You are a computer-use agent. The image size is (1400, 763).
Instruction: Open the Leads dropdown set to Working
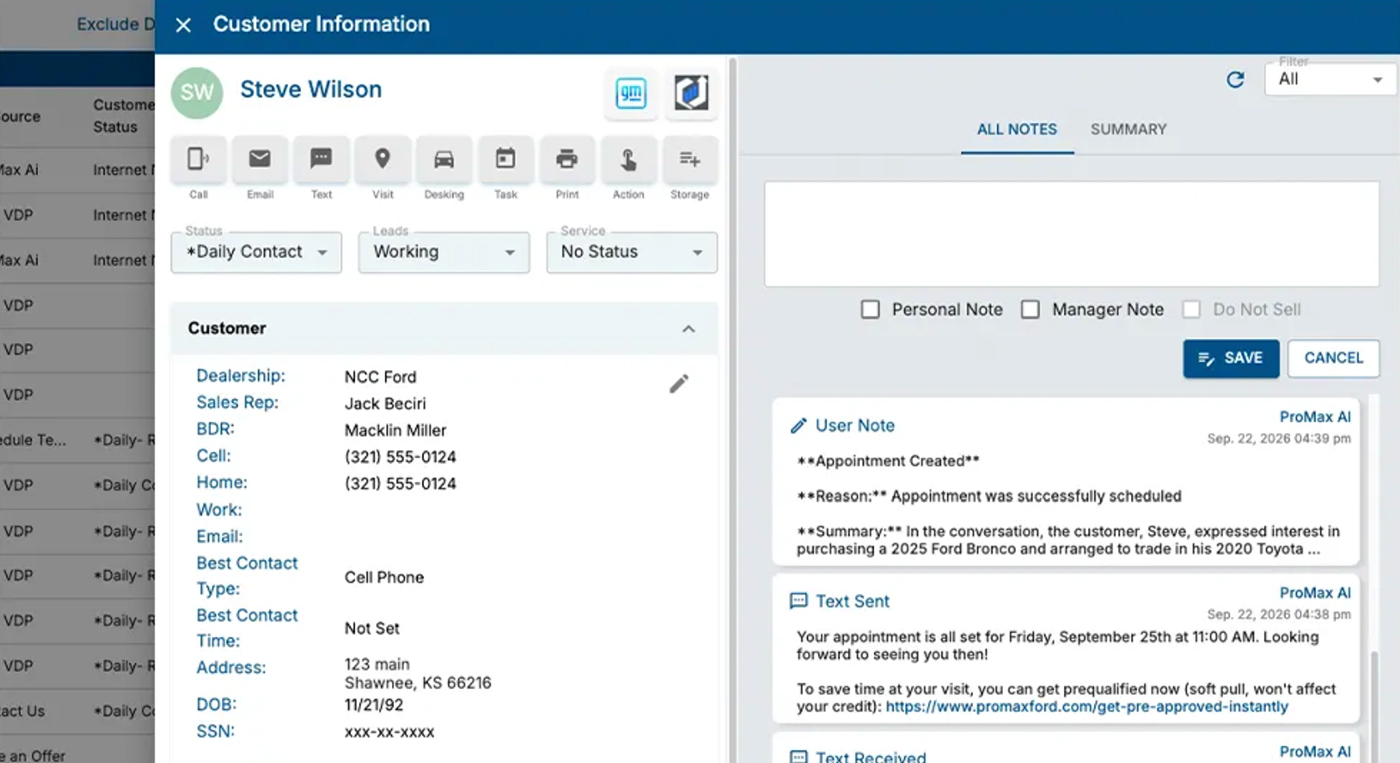pyautogui.click(x=444, y=252)
